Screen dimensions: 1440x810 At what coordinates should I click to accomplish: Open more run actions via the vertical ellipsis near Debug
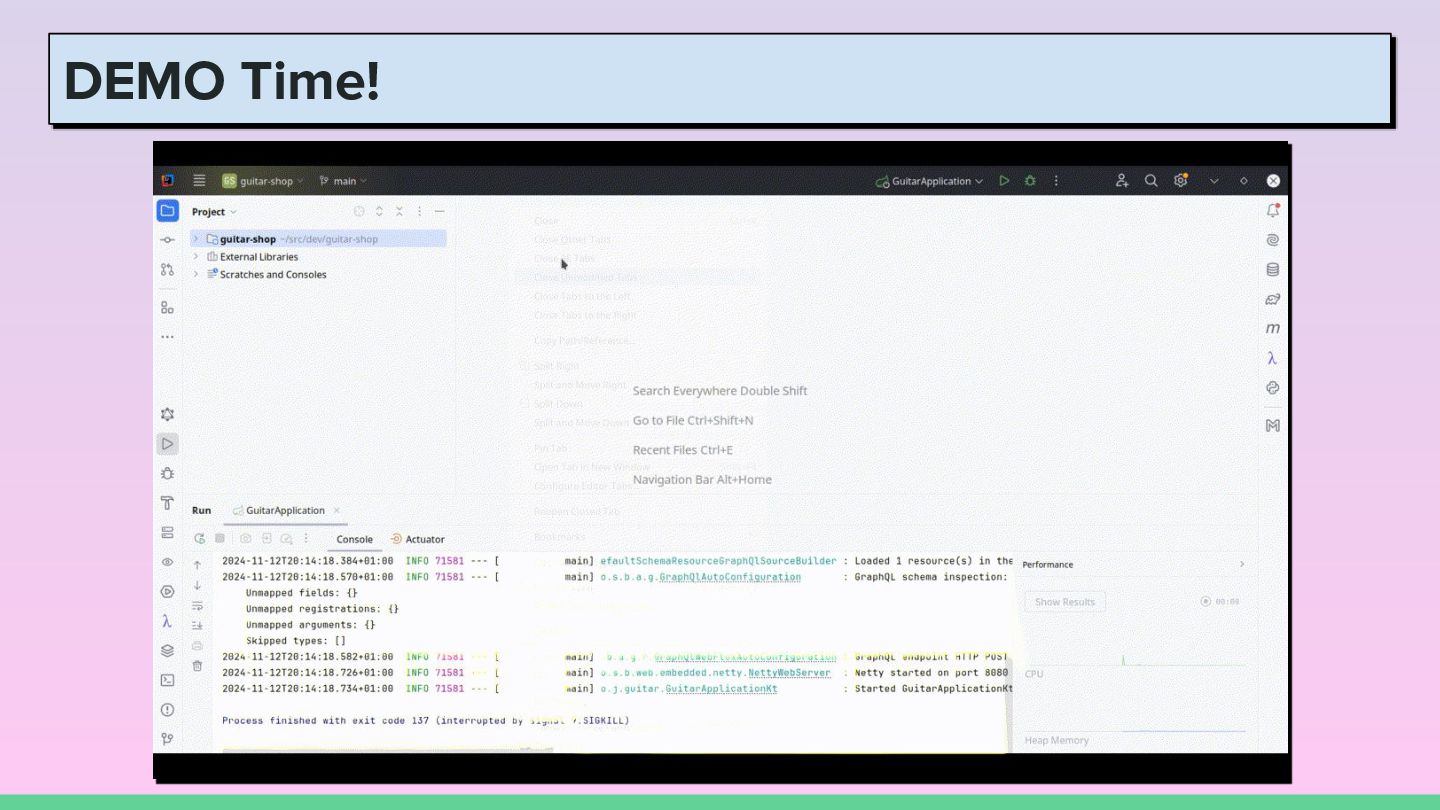[x=1056, y=181]
